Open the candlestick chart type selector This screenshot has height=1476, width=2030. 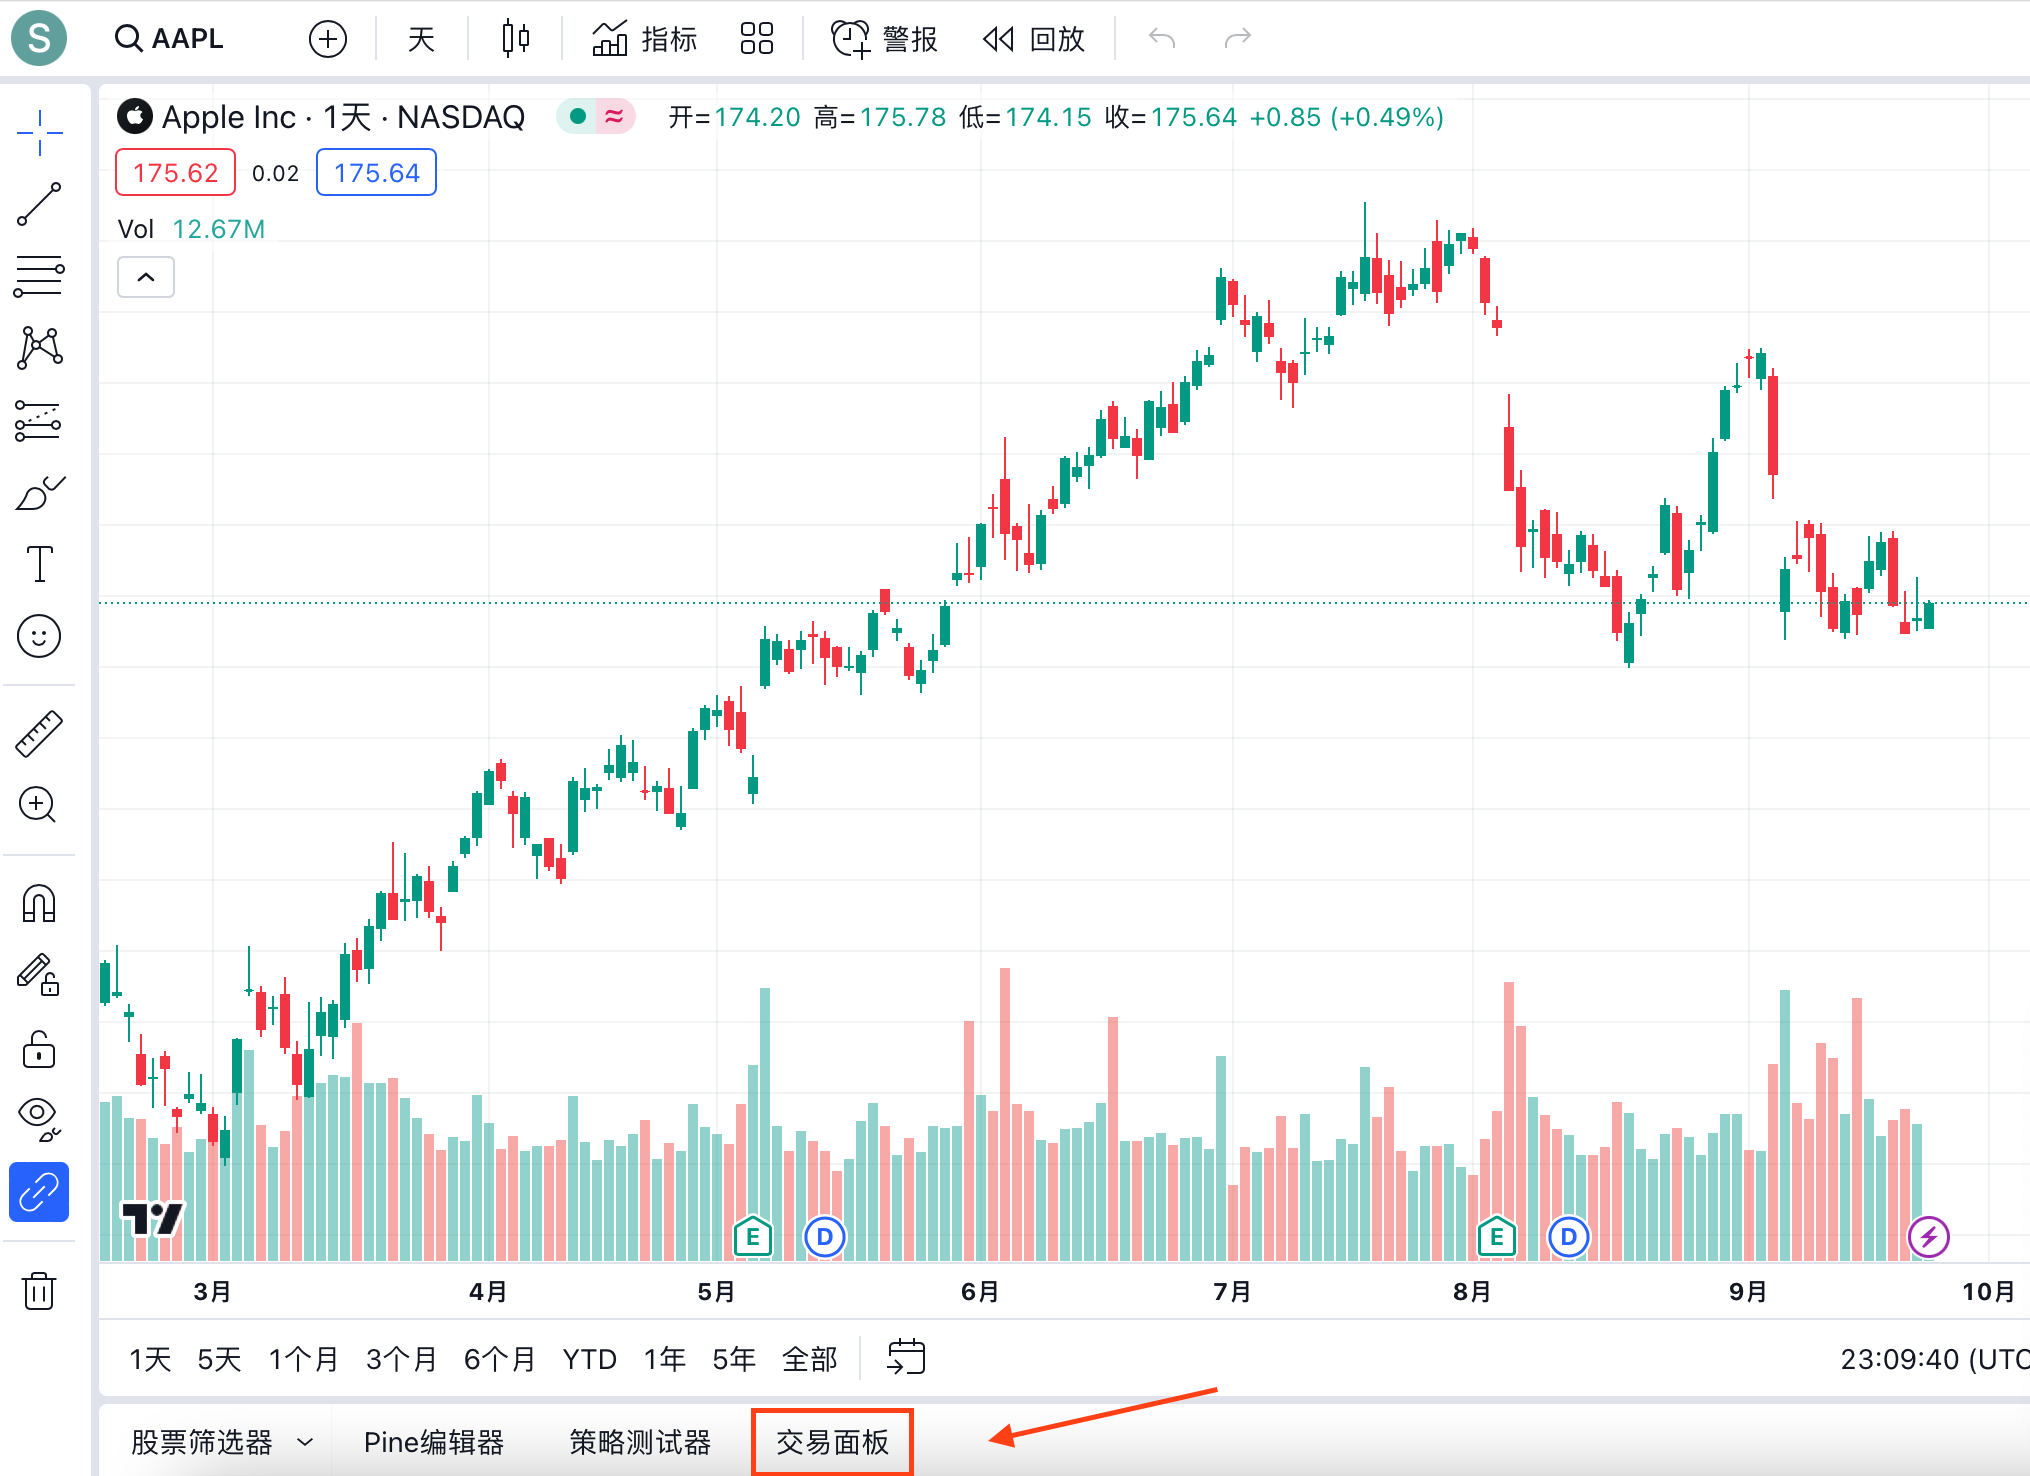click(x=515, y=39)
